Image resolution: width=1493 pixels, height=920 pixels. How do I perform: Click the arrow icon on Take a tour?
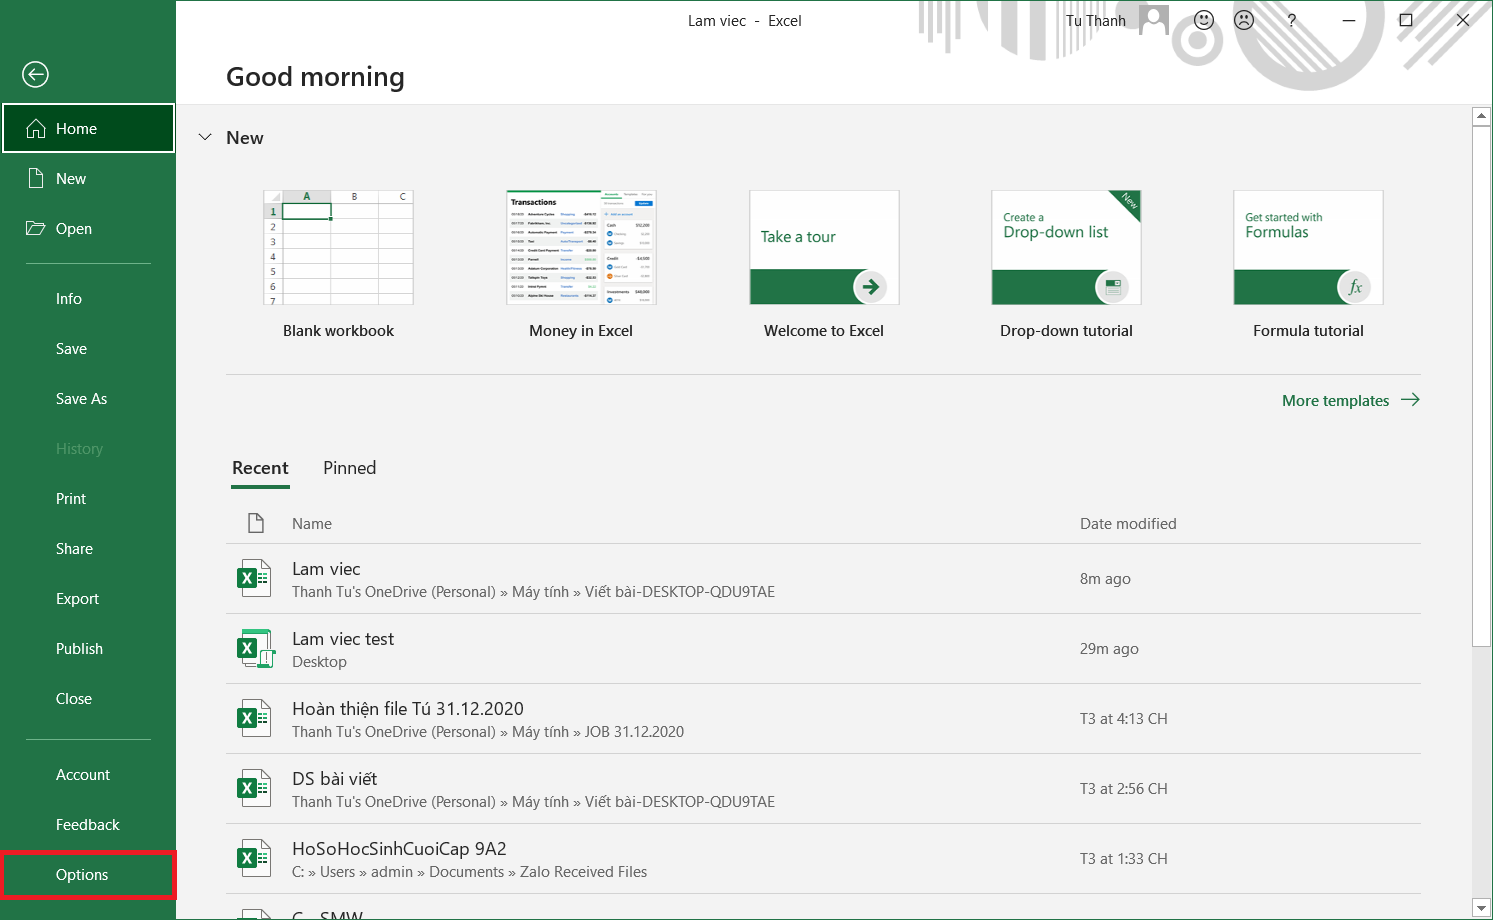pos(870,287)
